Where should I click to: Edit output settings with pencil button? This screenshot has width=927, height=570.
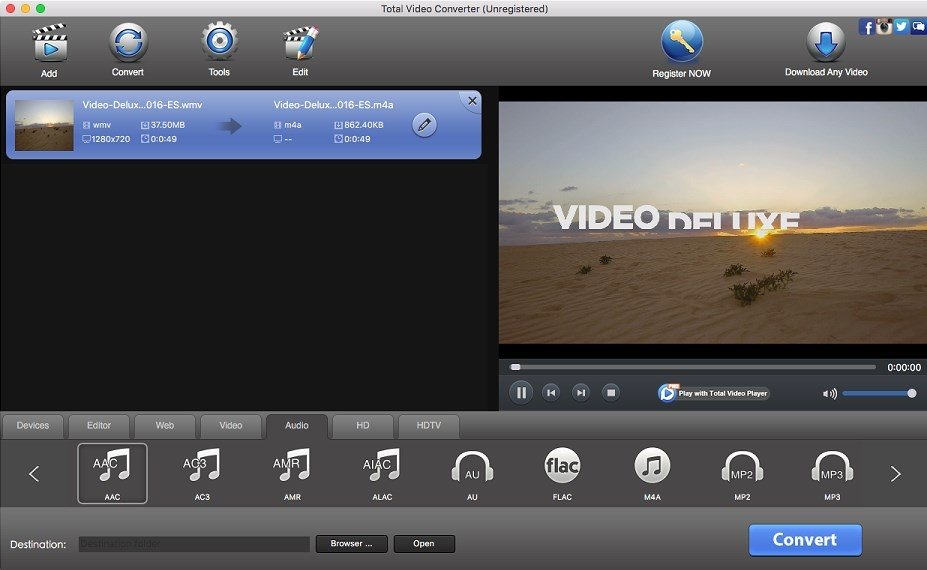(424, 125)
